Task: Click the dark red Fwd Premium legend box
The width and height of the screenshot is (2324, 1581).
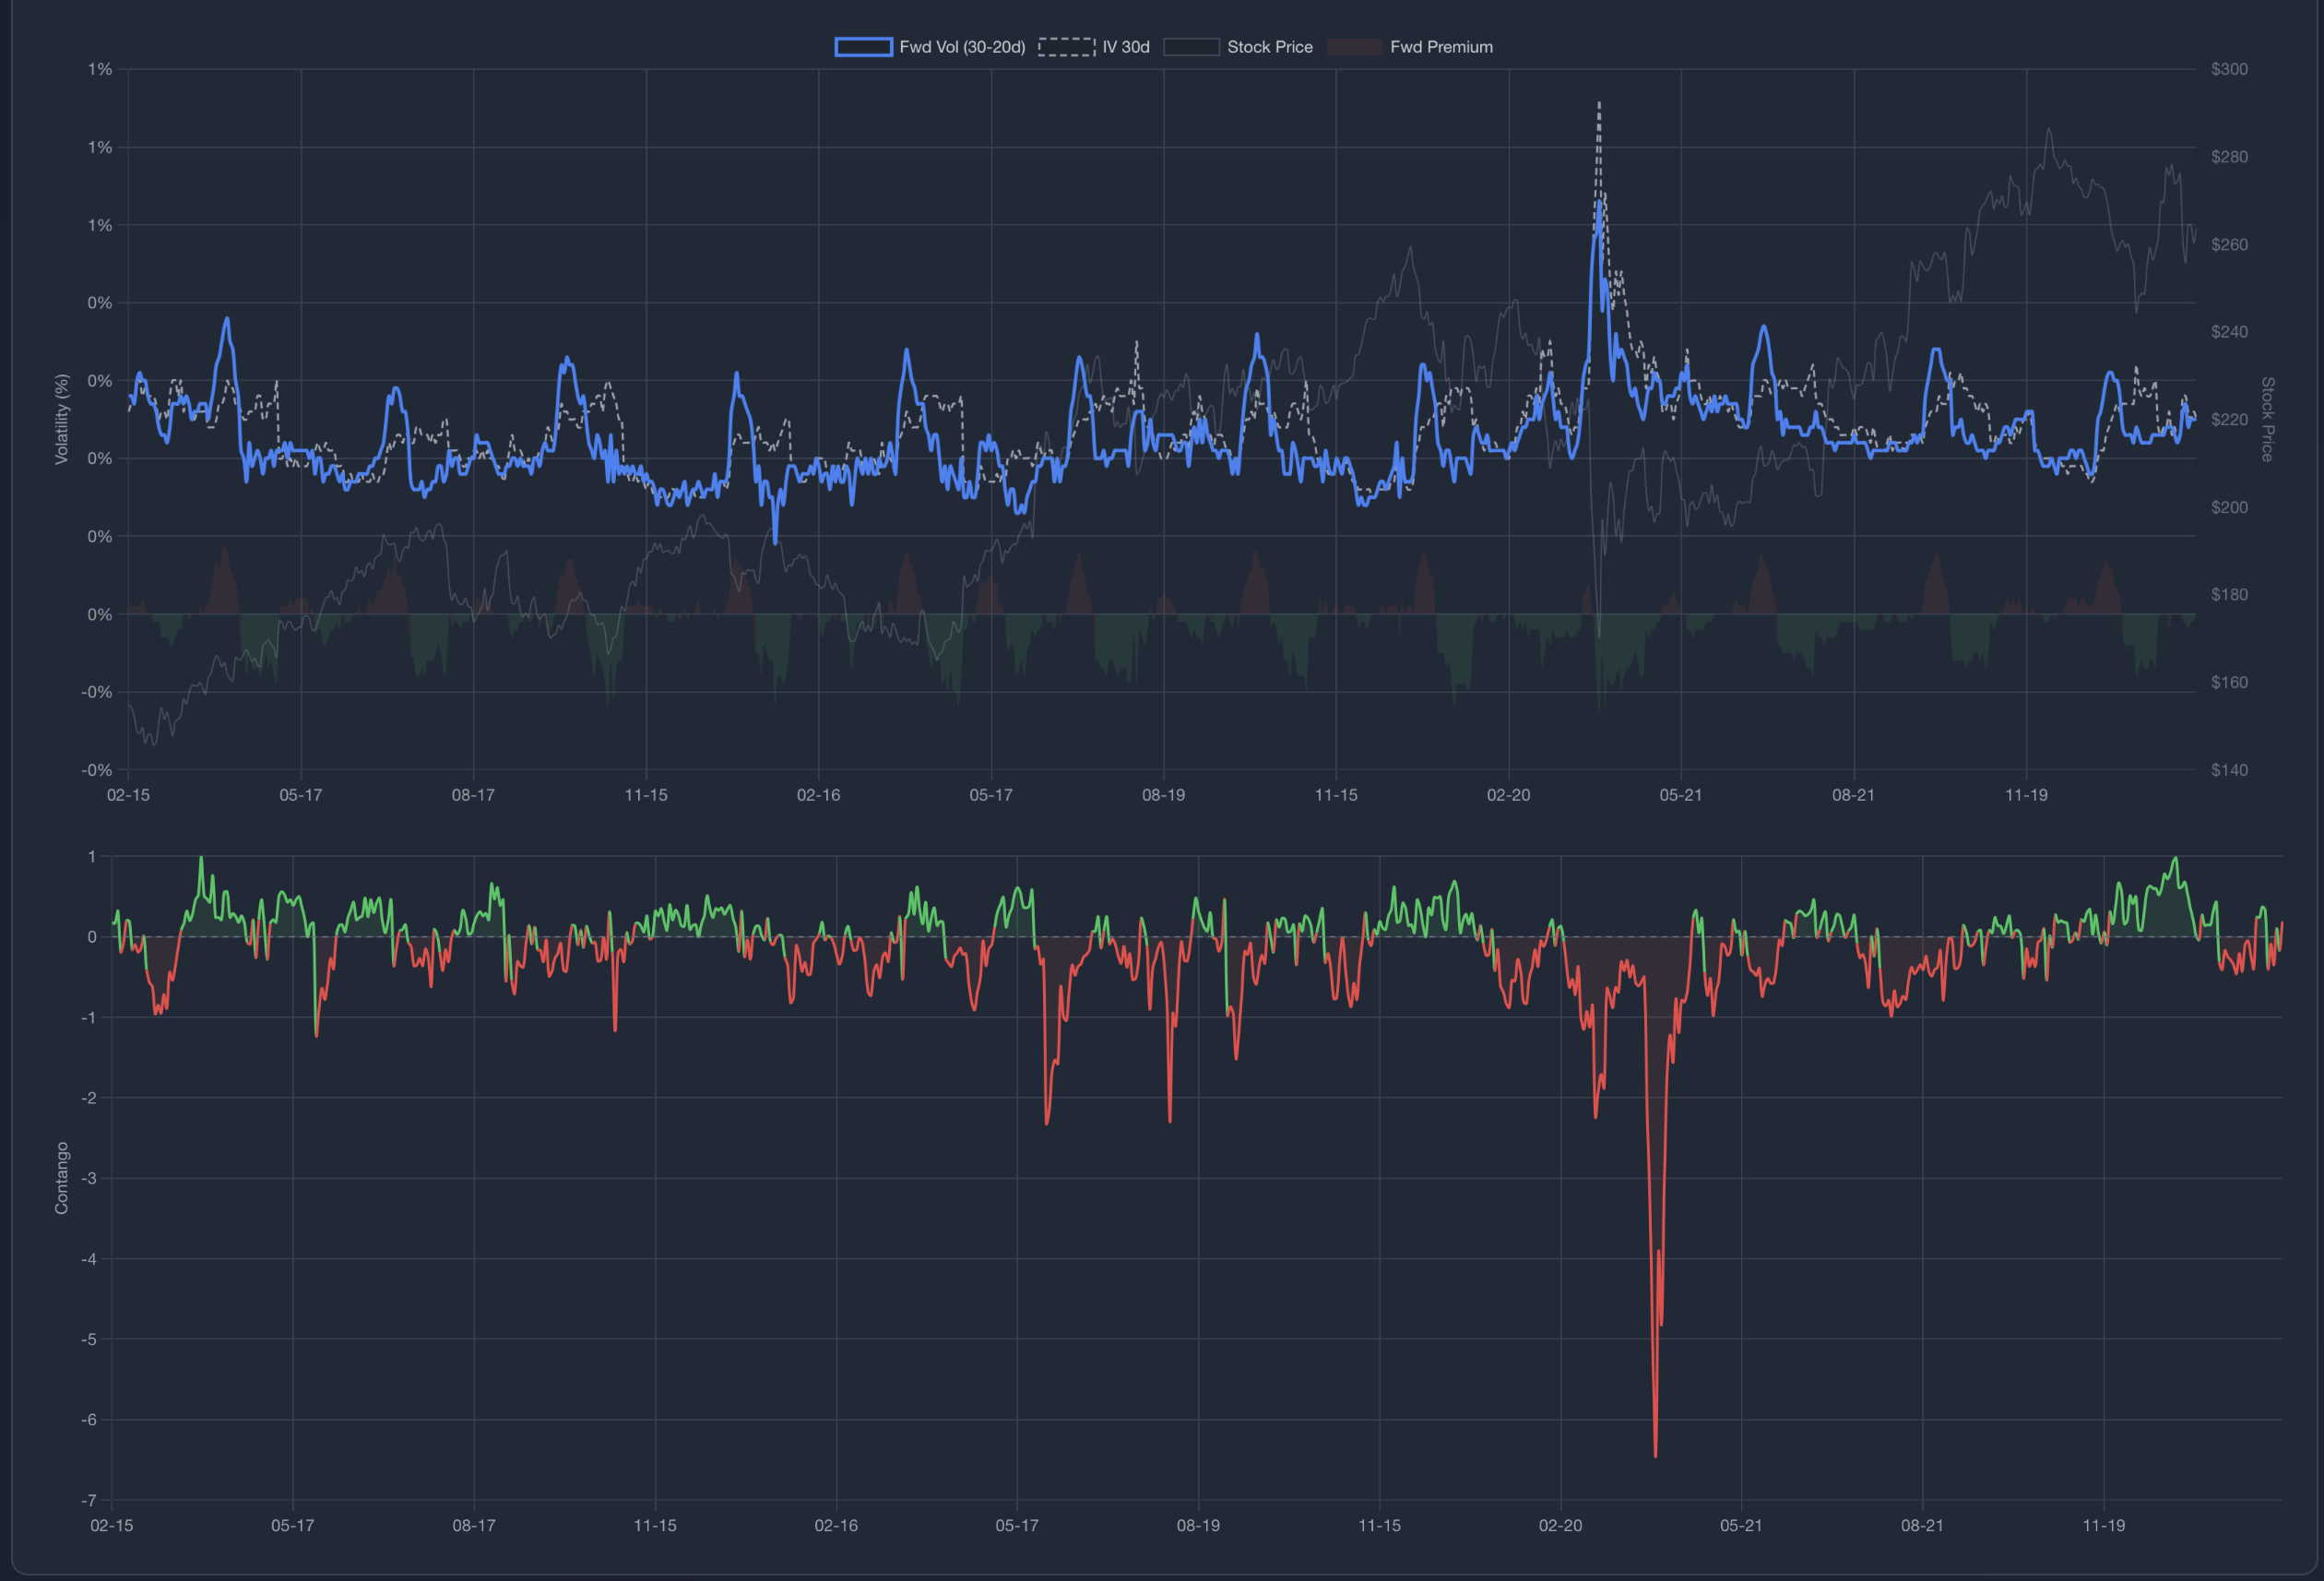Action: (1354, 46)
